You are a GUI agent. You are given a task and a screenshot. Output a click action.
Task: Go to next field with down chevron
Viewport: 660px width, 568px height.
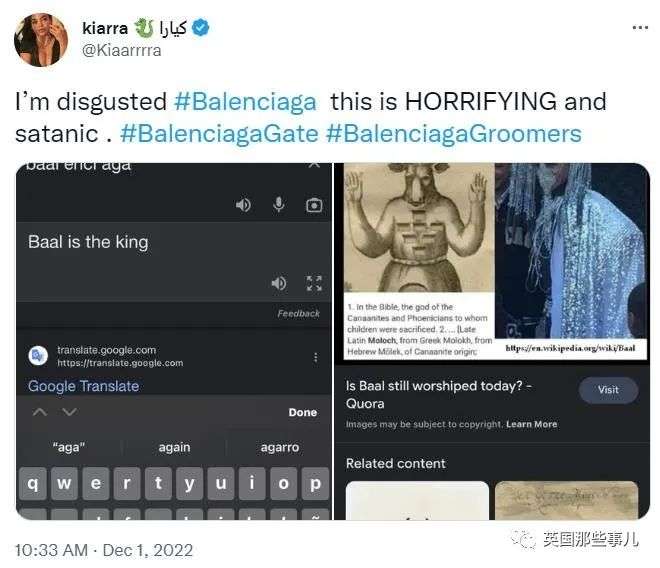[69, 411]
